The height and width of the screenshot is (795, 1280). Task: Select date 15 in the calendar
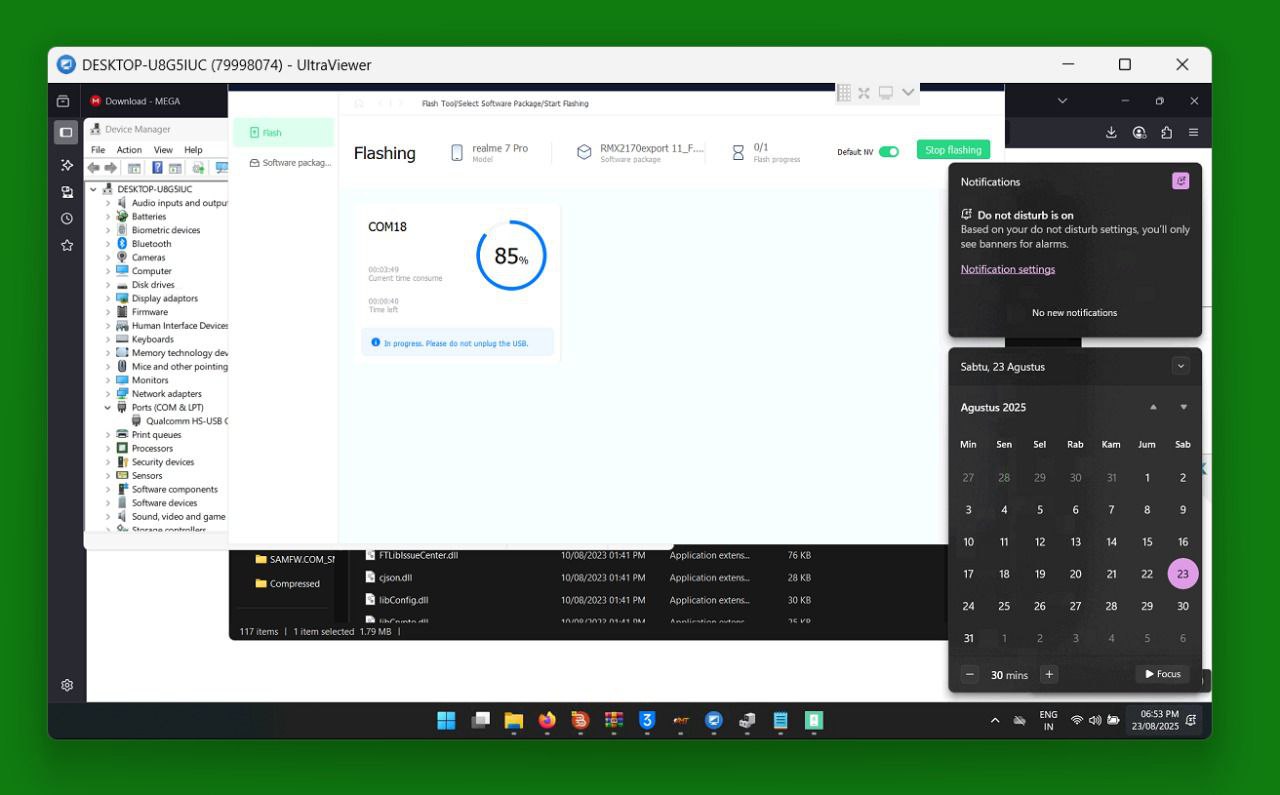pyautogui.click(x=1147, y=542)
